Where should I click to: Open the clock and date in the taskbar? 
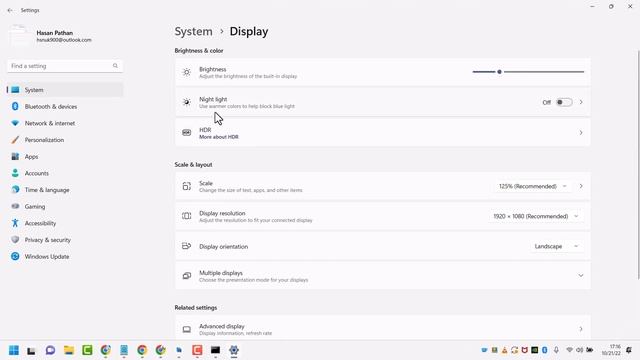611,350
